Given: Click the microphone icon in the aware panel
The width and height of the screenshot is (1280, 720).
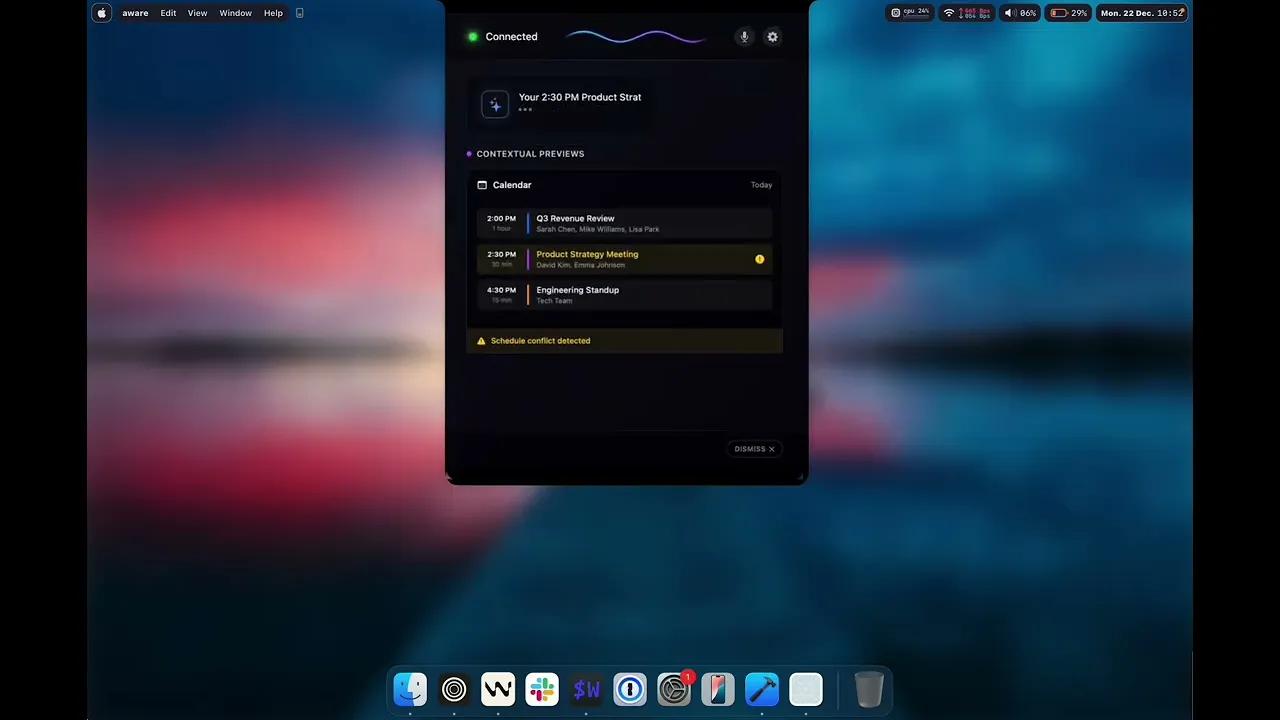Looking at the screenshot, I should (744, 37).
